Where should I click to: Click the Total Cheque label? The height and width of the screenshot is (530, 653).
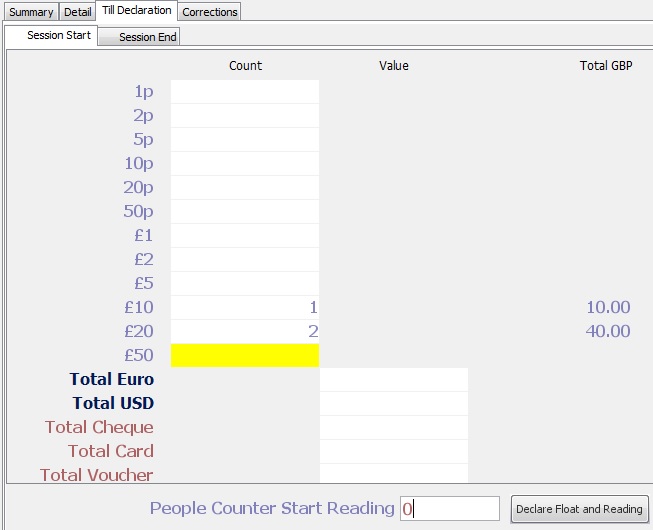[100, 428]
